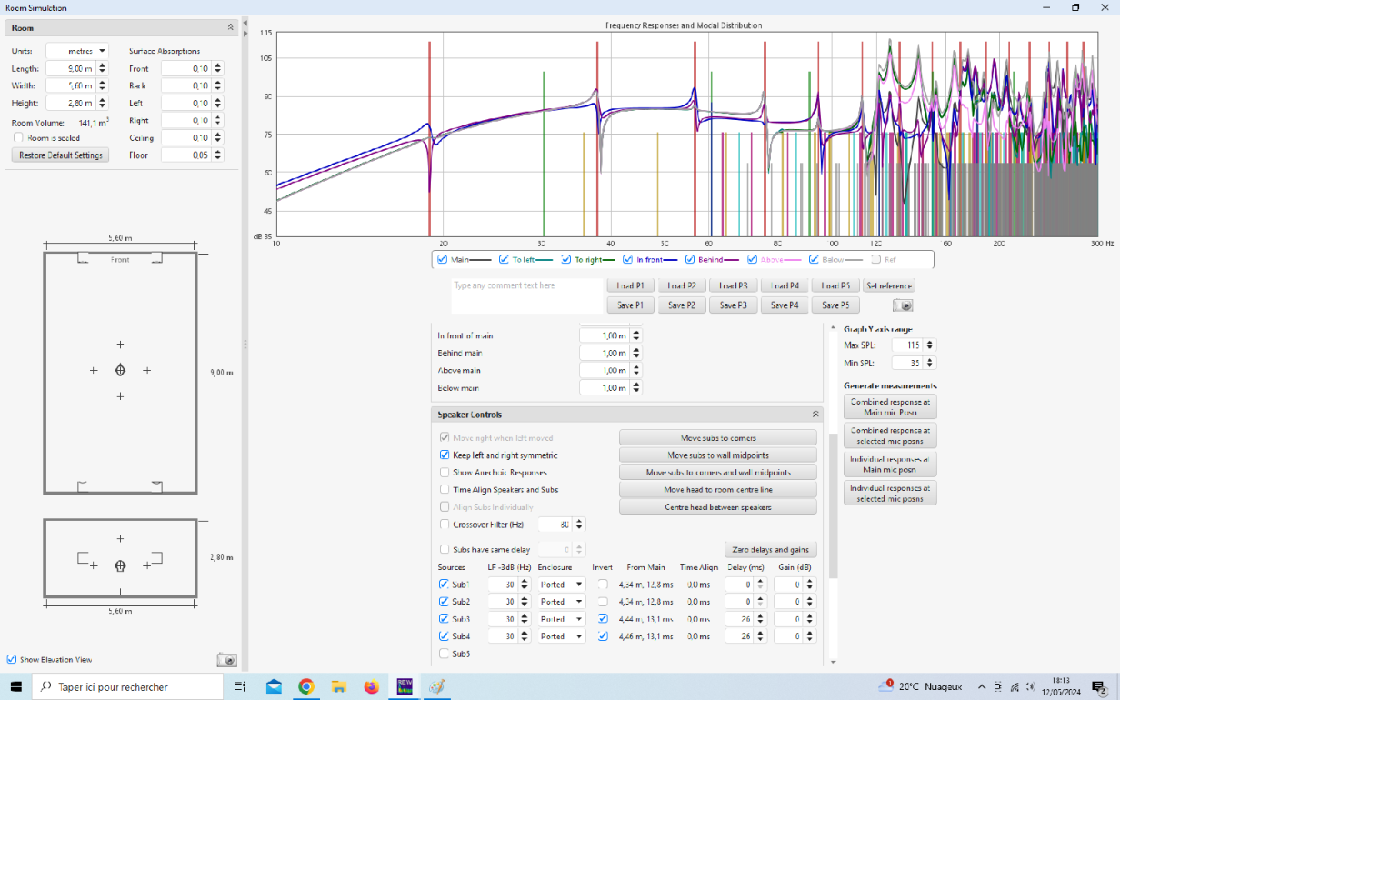The width and height of the screenshot is (1400, 875).
Task: Open the Enclosure dropdown for Sub3
Action: click(x=561, y=619)
